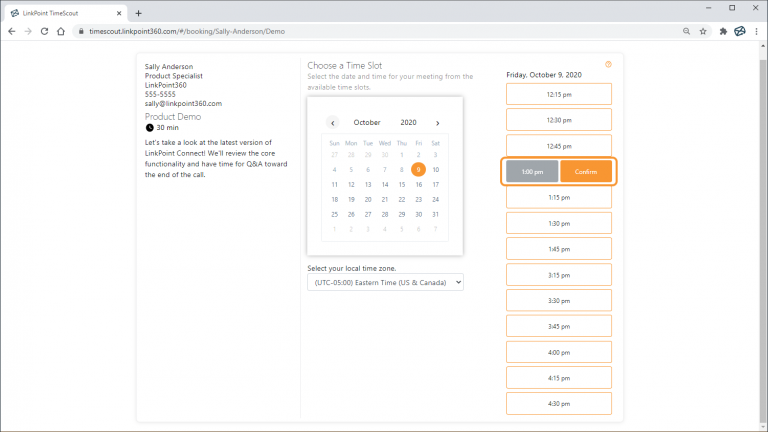Image resolution: width=768 pixels, height=432 pixels.
Task: Switch to the LinkPoint TimeScout tab
Action: click(x=65, y=12)
